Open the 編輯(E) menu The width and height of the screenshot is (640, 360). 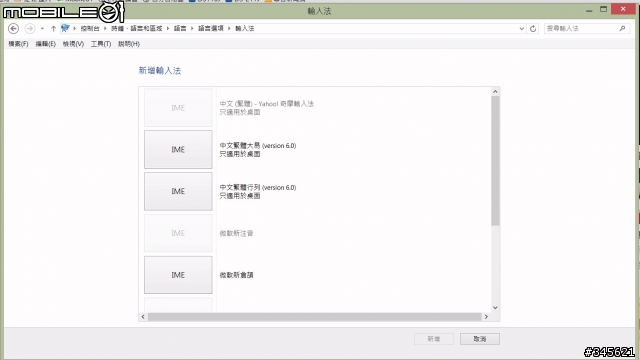[x=45, y=44]
